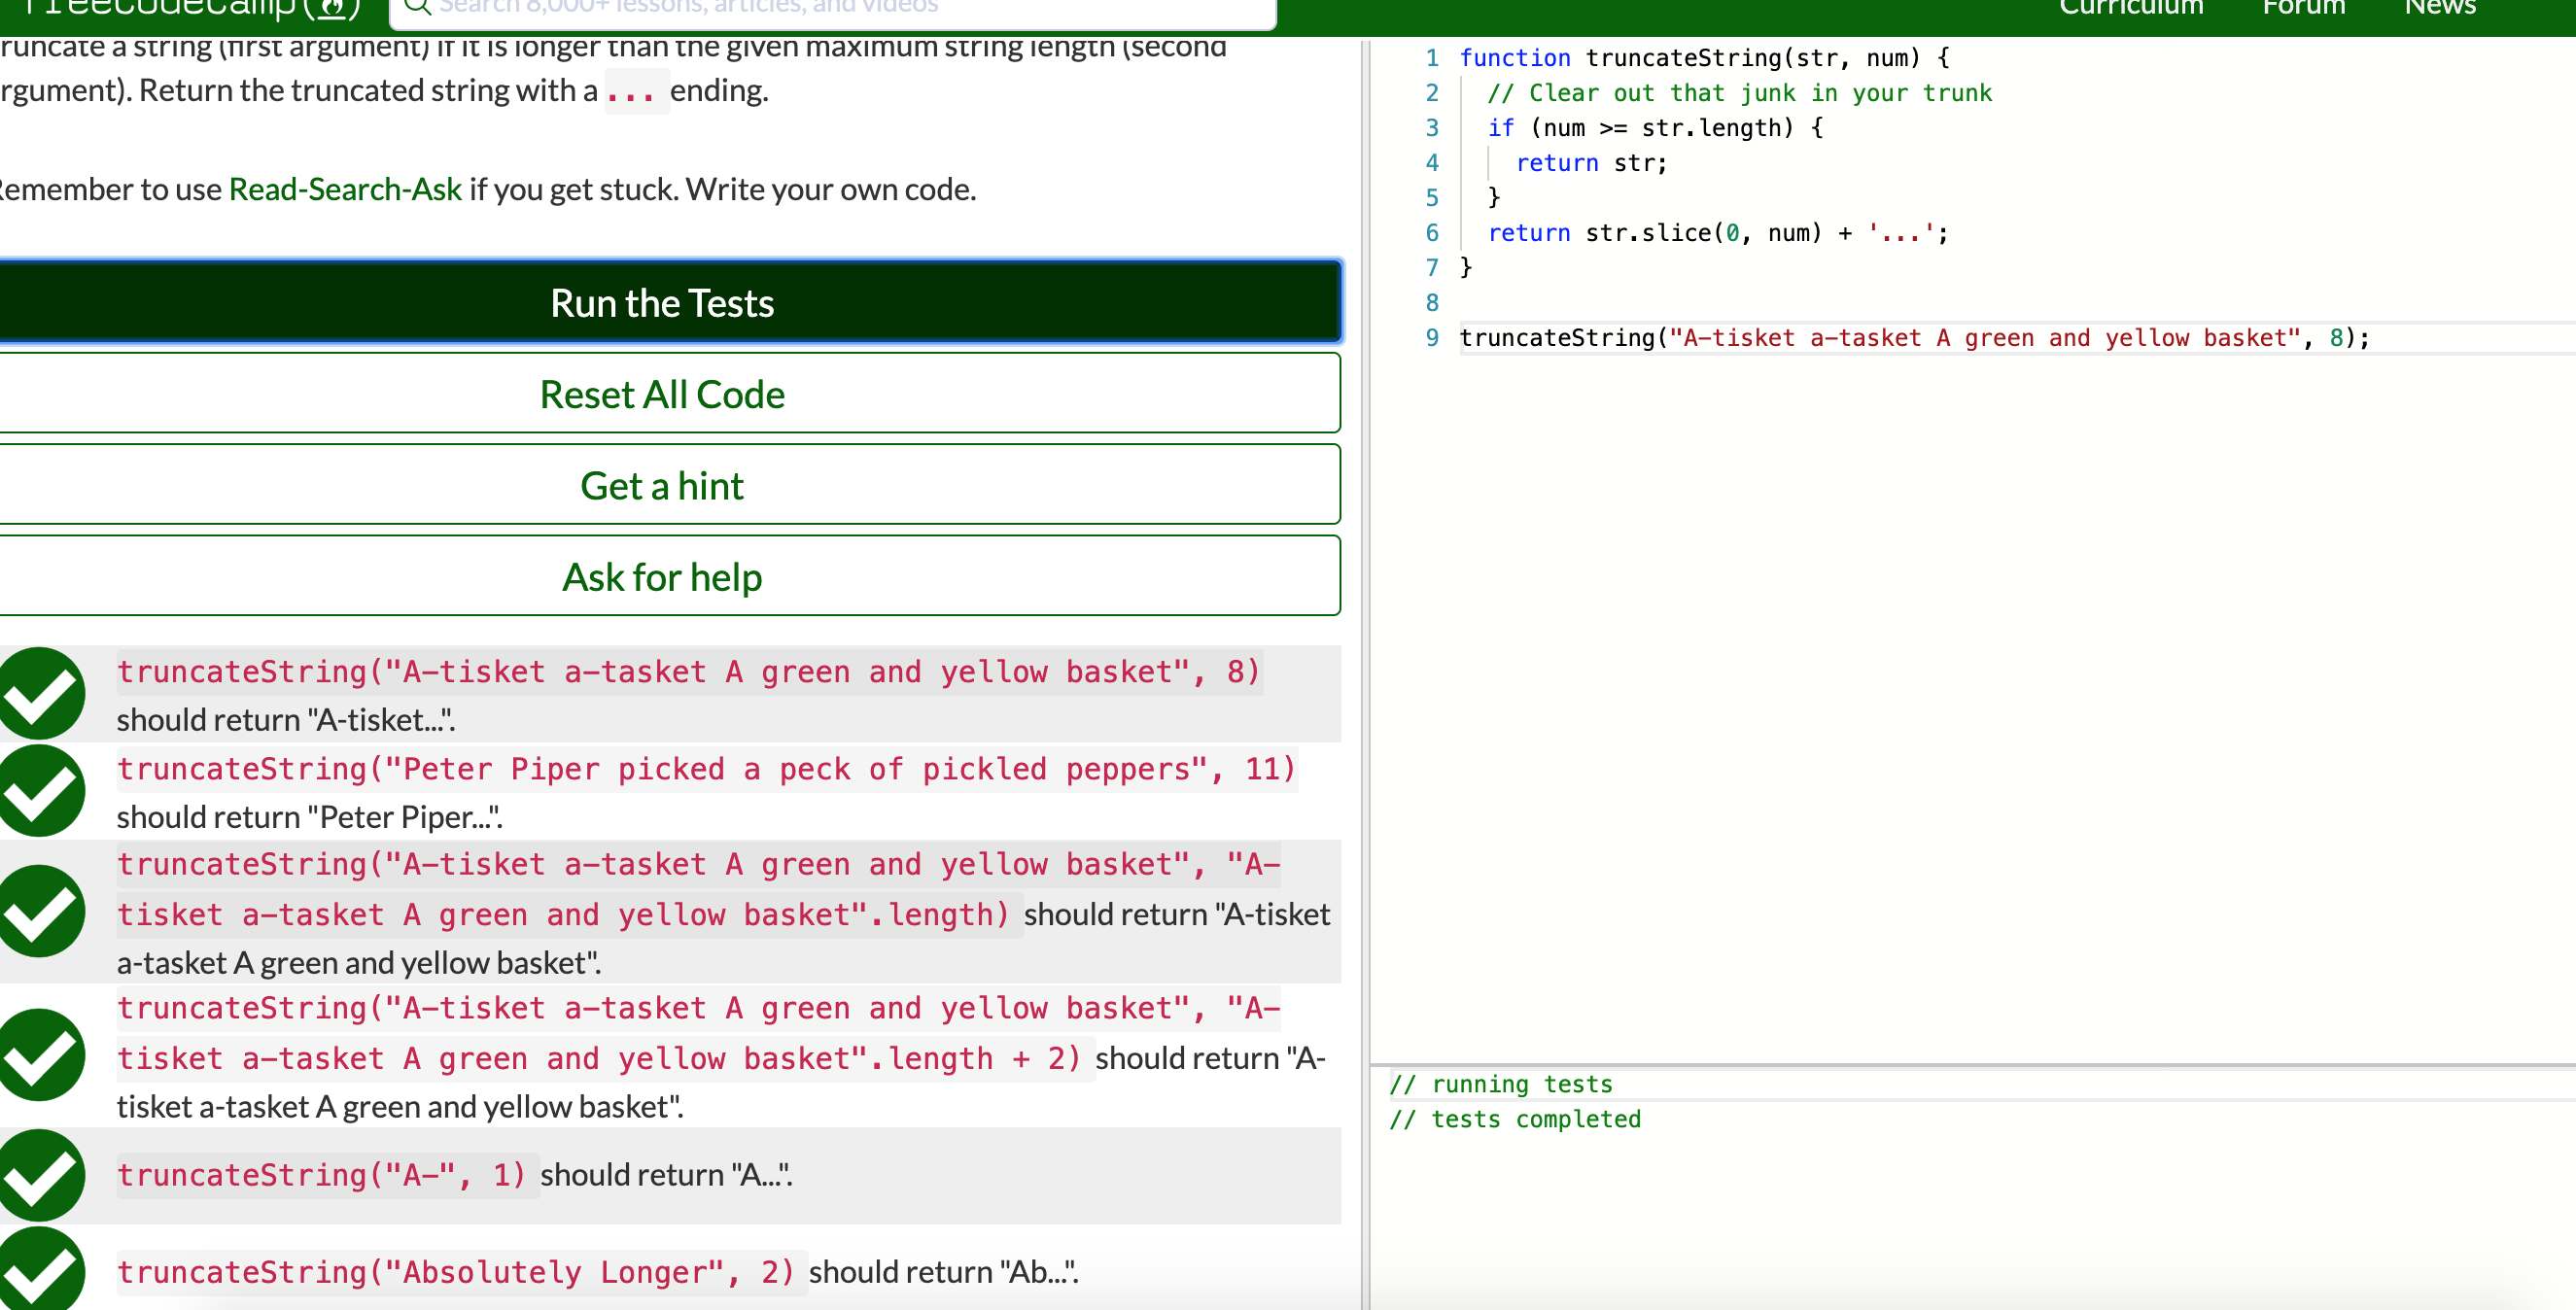Click Ask for help

pyautogui.click(x=661, y=576)
